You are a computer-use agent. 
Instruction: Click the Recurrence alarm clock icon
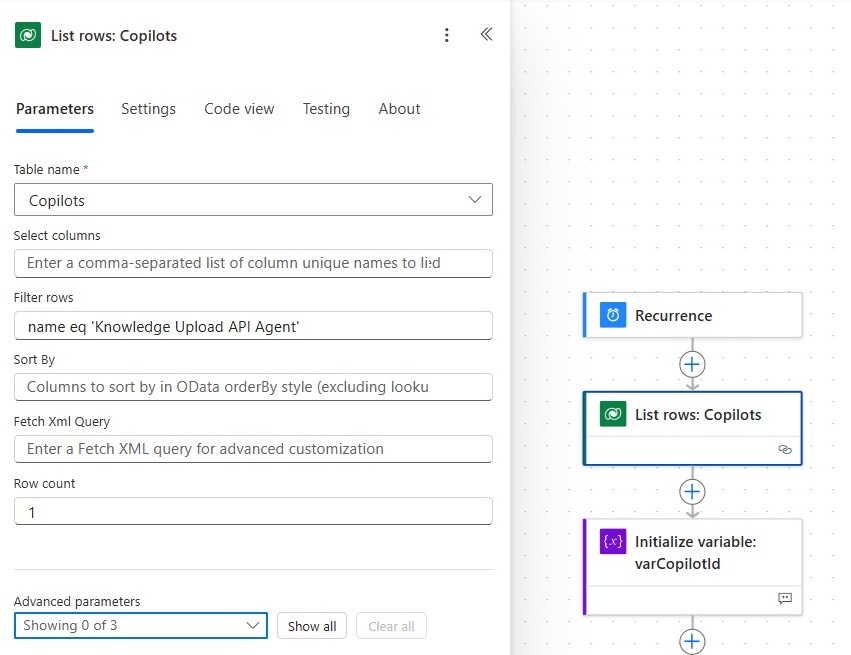click(x=613, y=315)
